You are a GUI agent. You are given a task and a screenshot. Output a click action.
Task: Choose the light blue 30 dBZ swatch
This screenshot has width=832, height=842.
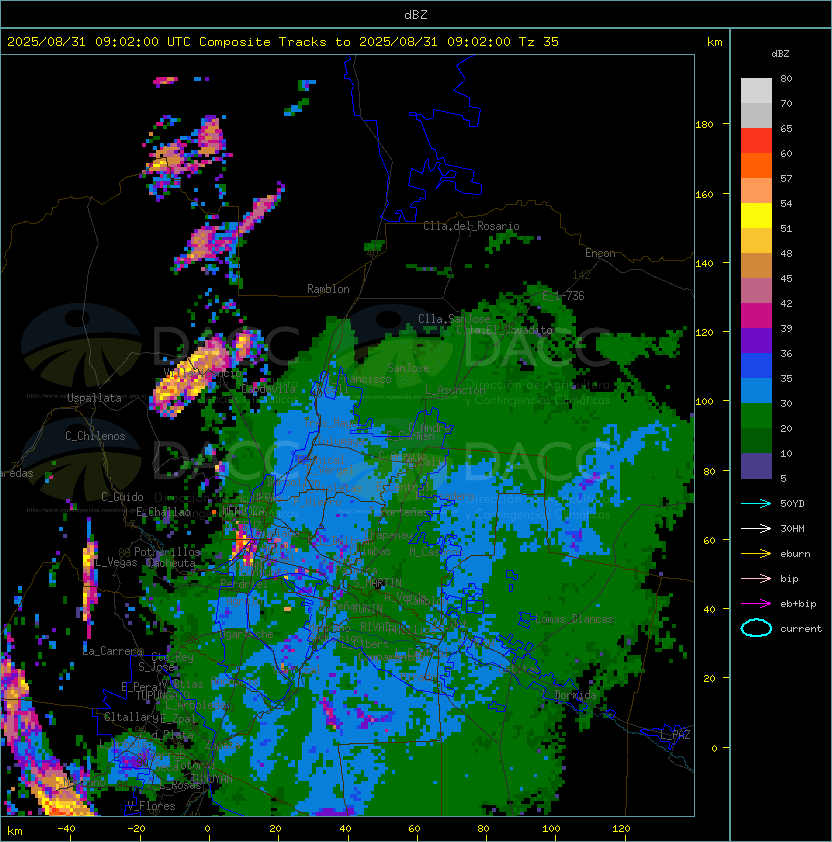[756, 390]
